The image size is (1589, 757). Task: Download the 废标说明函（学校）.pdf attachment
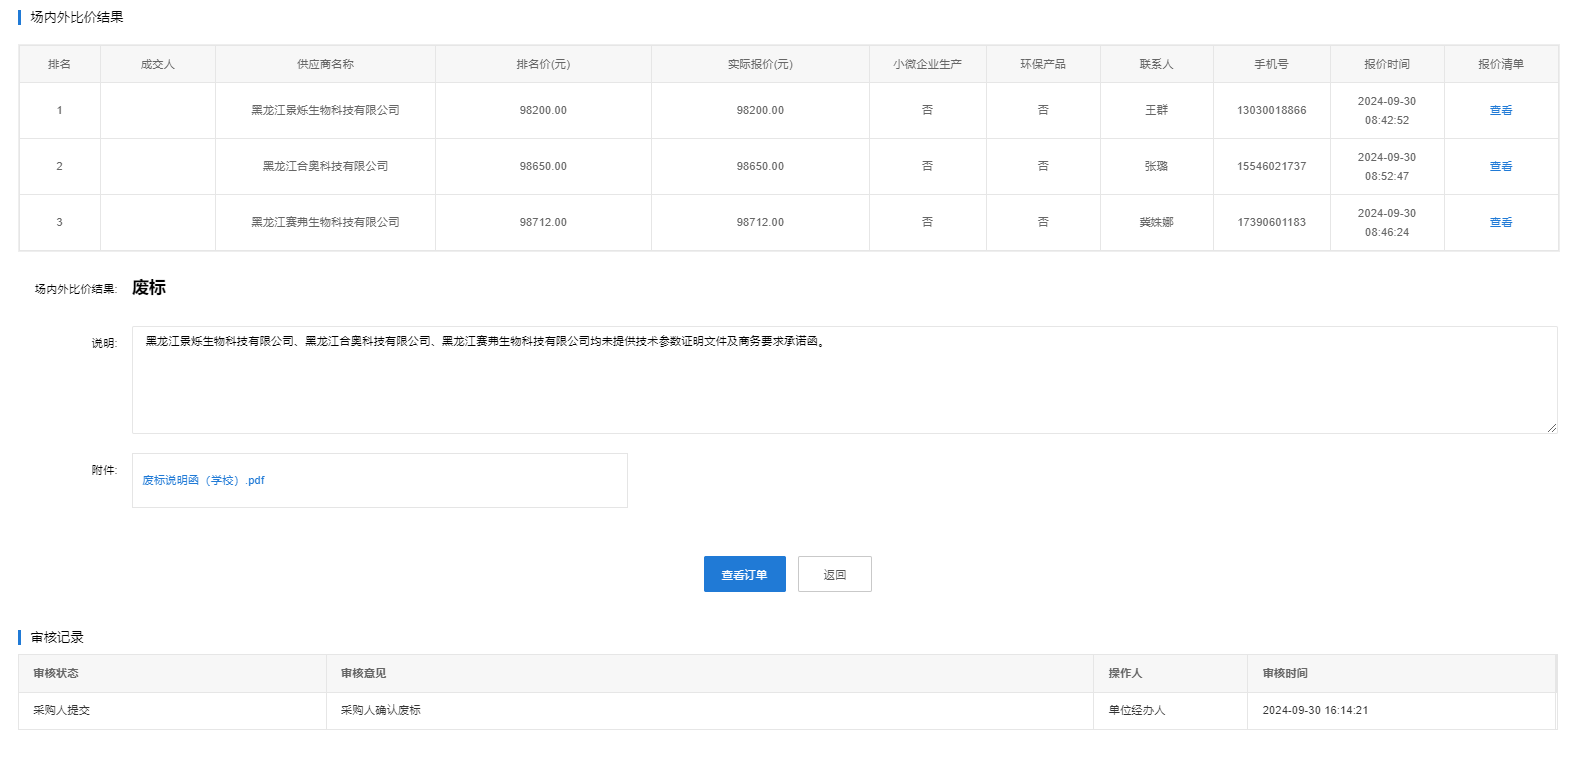(x=203, y=481)
